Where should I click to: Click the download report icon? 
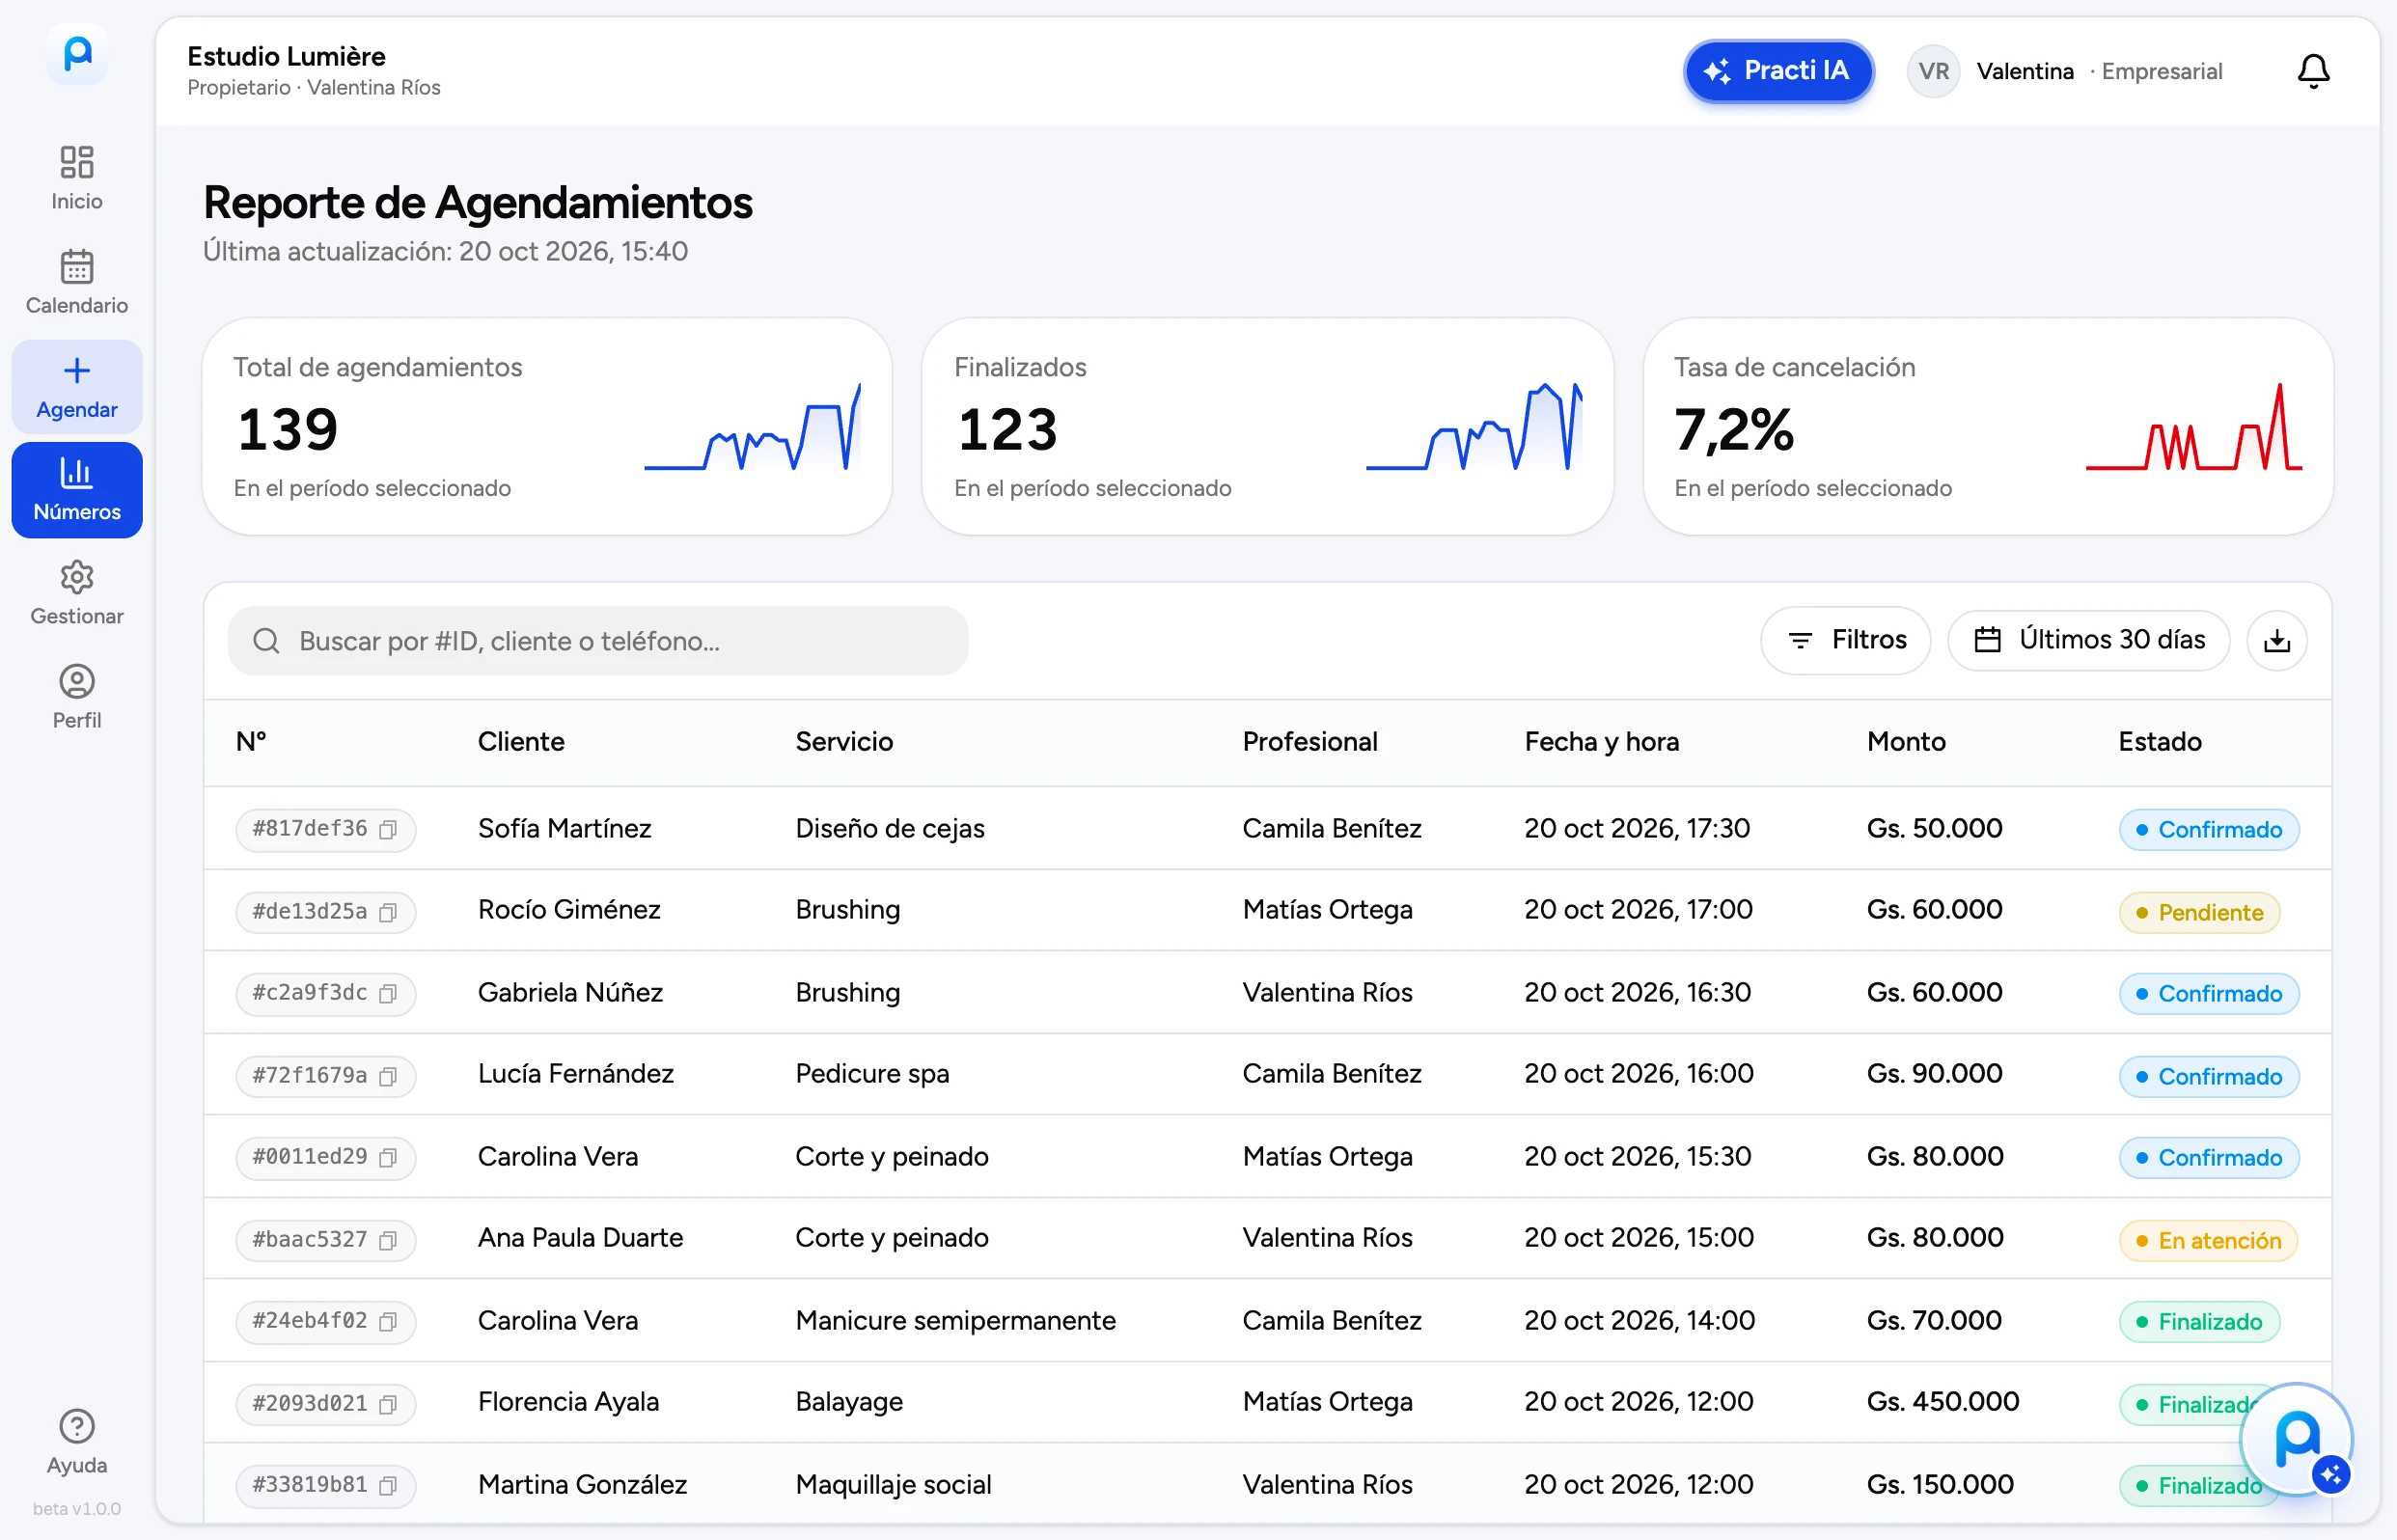pos(2277,641)
